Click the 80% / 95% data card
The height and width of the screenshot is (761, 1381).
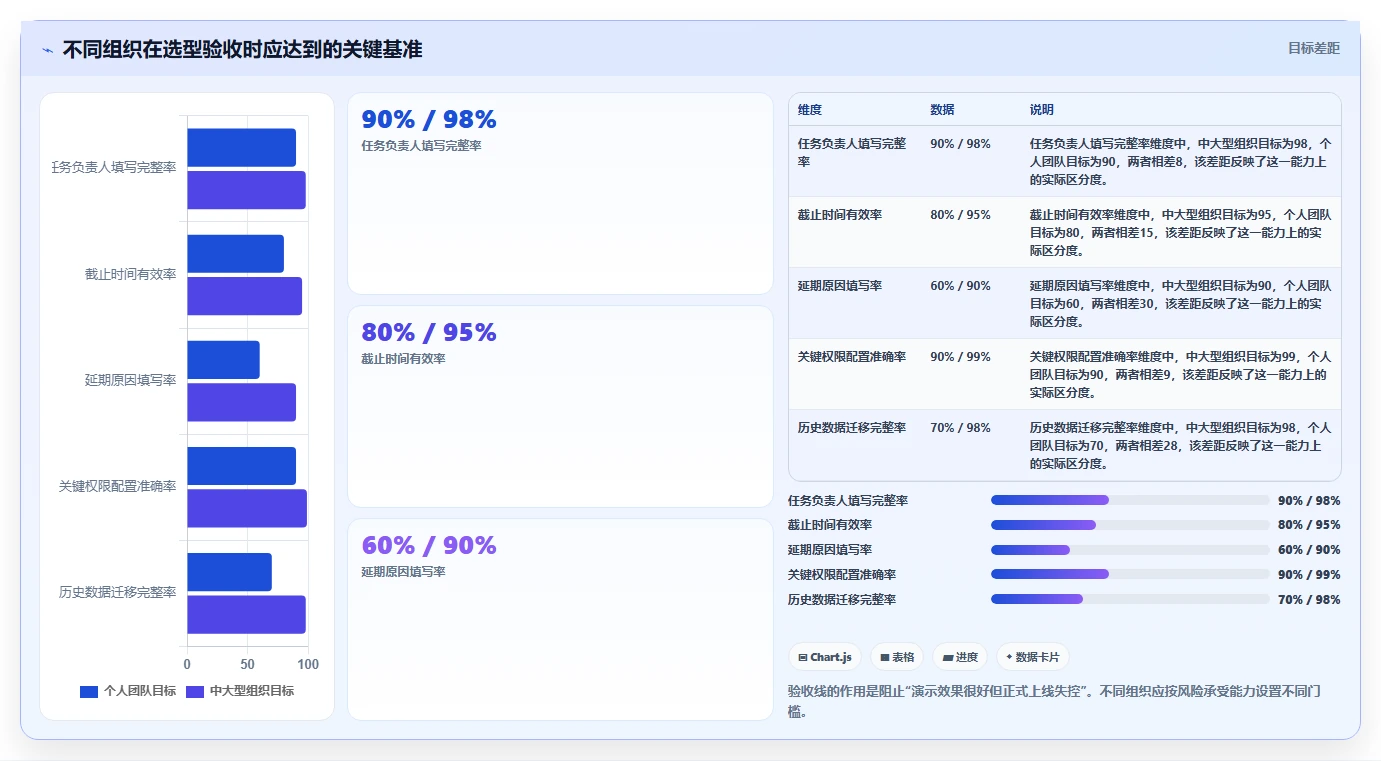pos(560,407)
